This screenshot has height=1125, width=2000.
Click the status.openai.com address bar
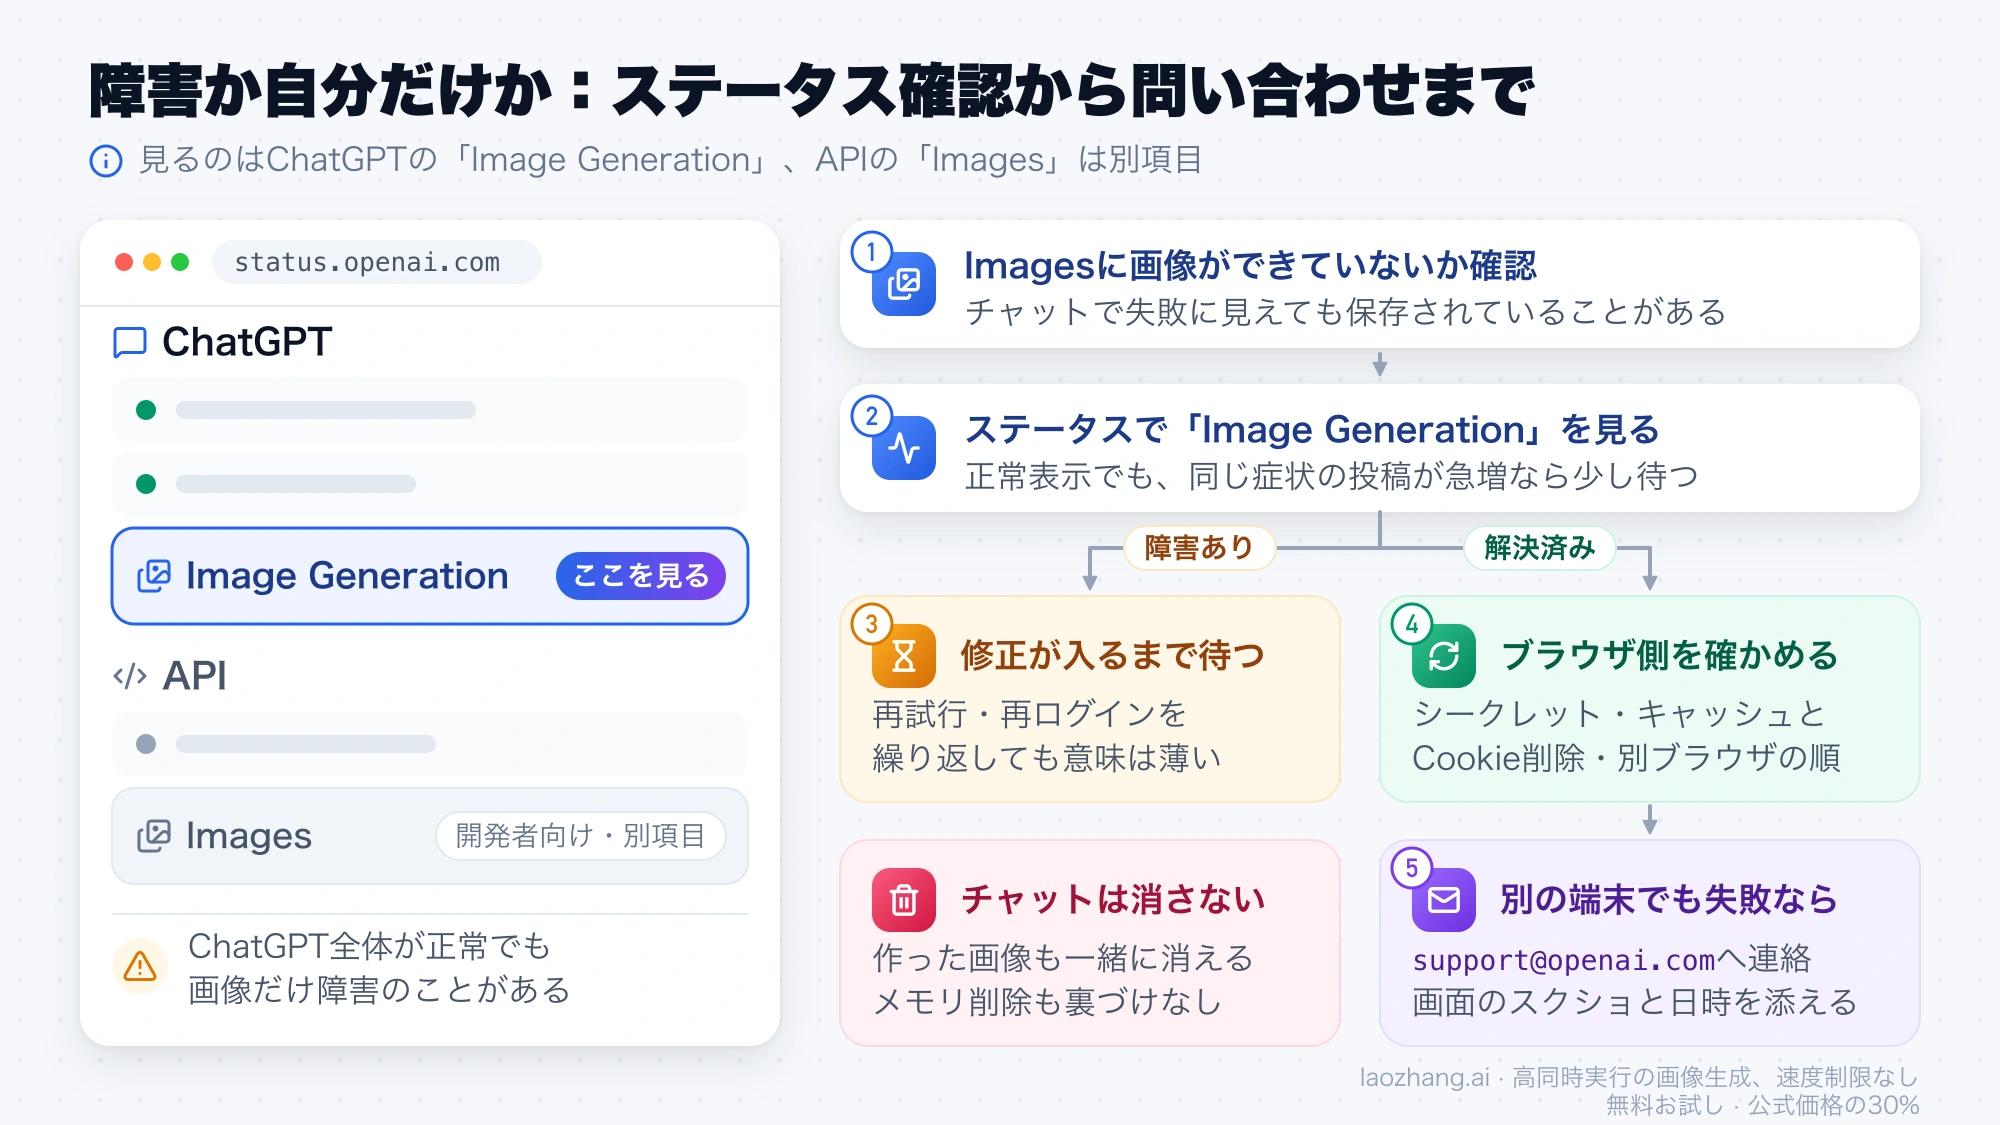(x=377, y=262)
